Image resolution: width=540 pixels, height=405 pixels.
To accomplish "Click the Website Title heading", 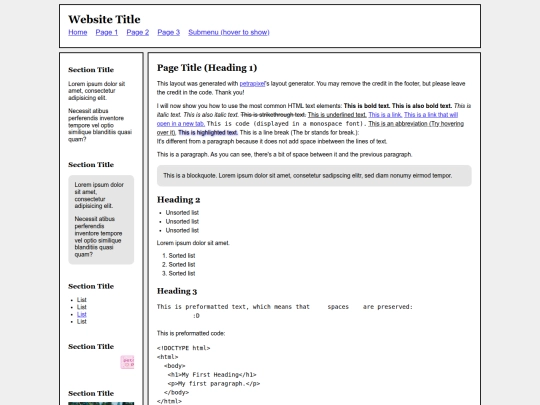I will click(104, 19).
